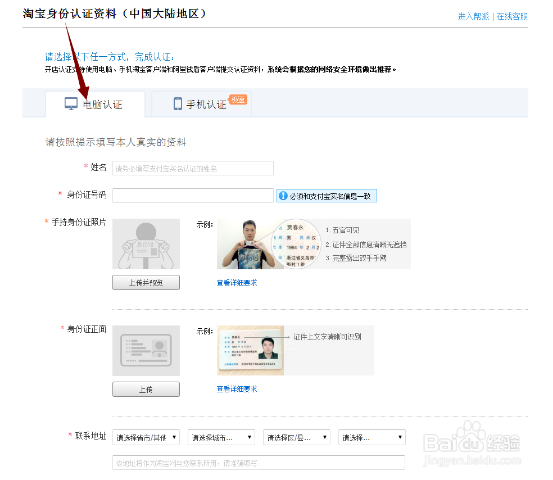Open the handheld ID example photo
Screen dimensions: 553x480
point(250,244)
